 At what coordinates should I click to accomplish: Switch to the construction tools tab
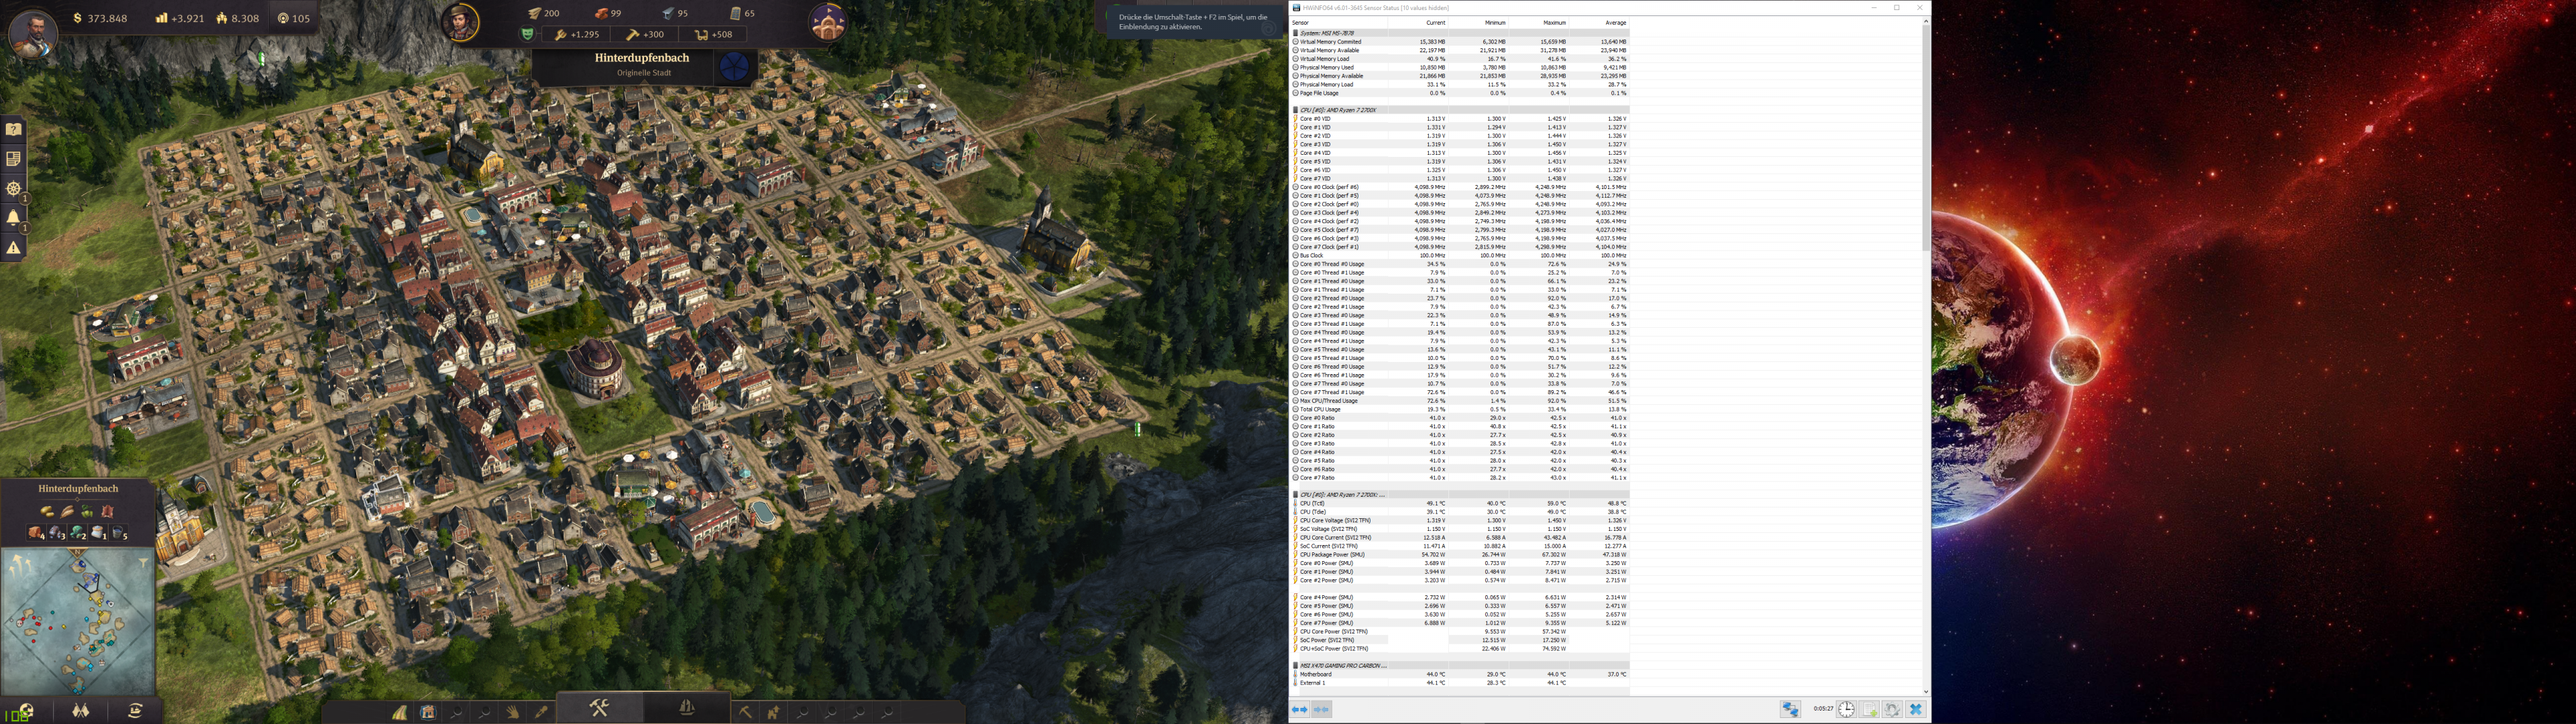pyautogui.click(x=599, y=708)
